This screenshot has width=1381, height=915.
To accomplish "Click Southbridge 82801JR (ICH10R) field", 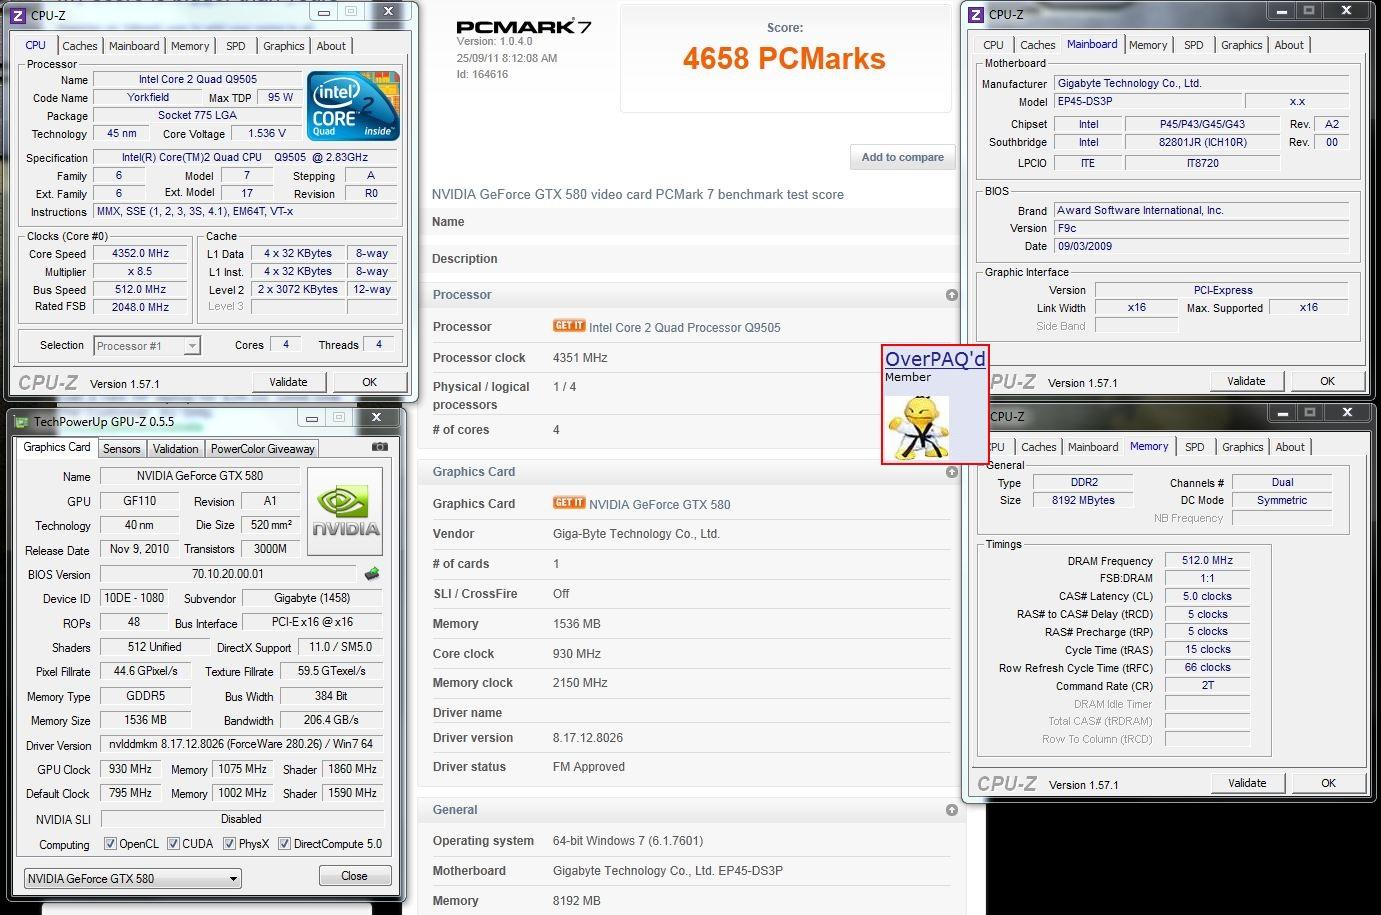I will point(1202,142).
